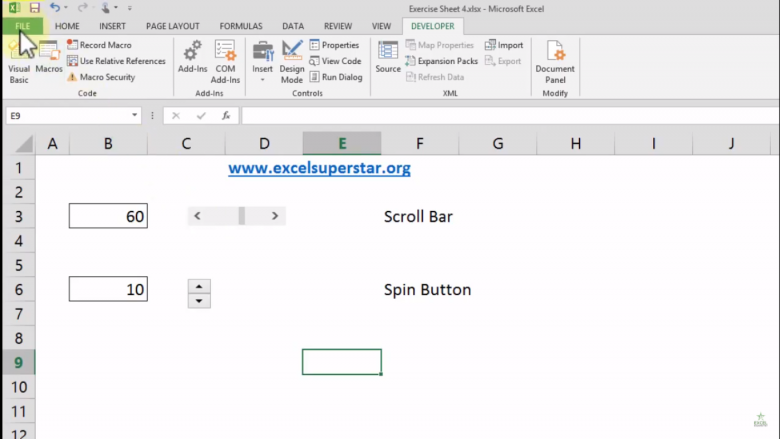Open Excel Add-Ins dialog
Image resolution: width=780 pixels, height=439 pixels.
point(192,59)
